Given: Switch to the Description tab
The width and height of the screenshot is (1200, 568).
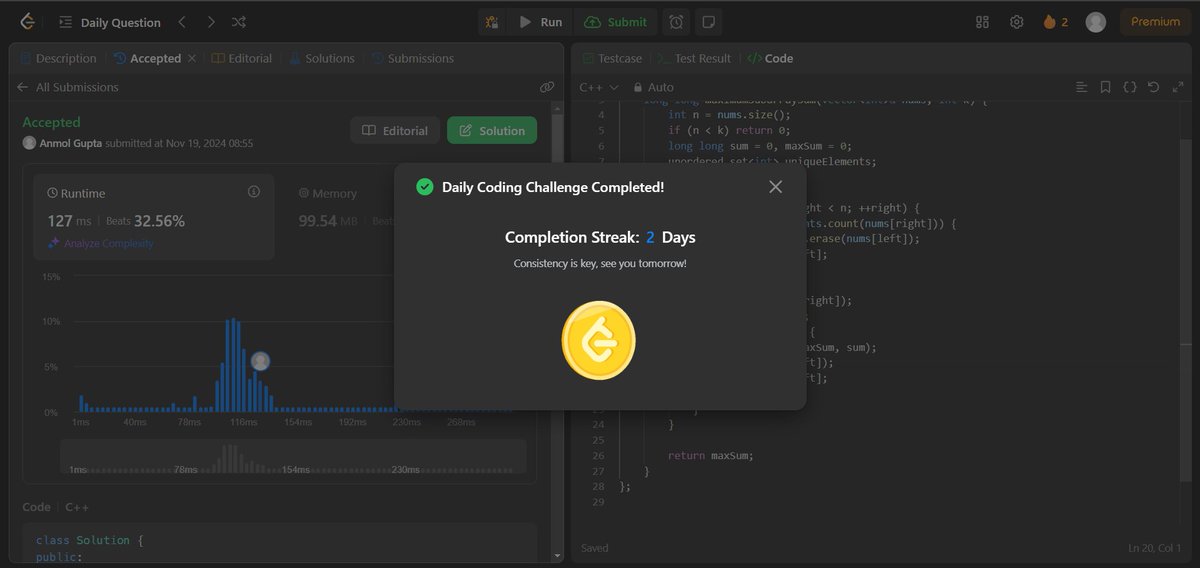Looking at the screenshot, I should [x=58, y=58].
